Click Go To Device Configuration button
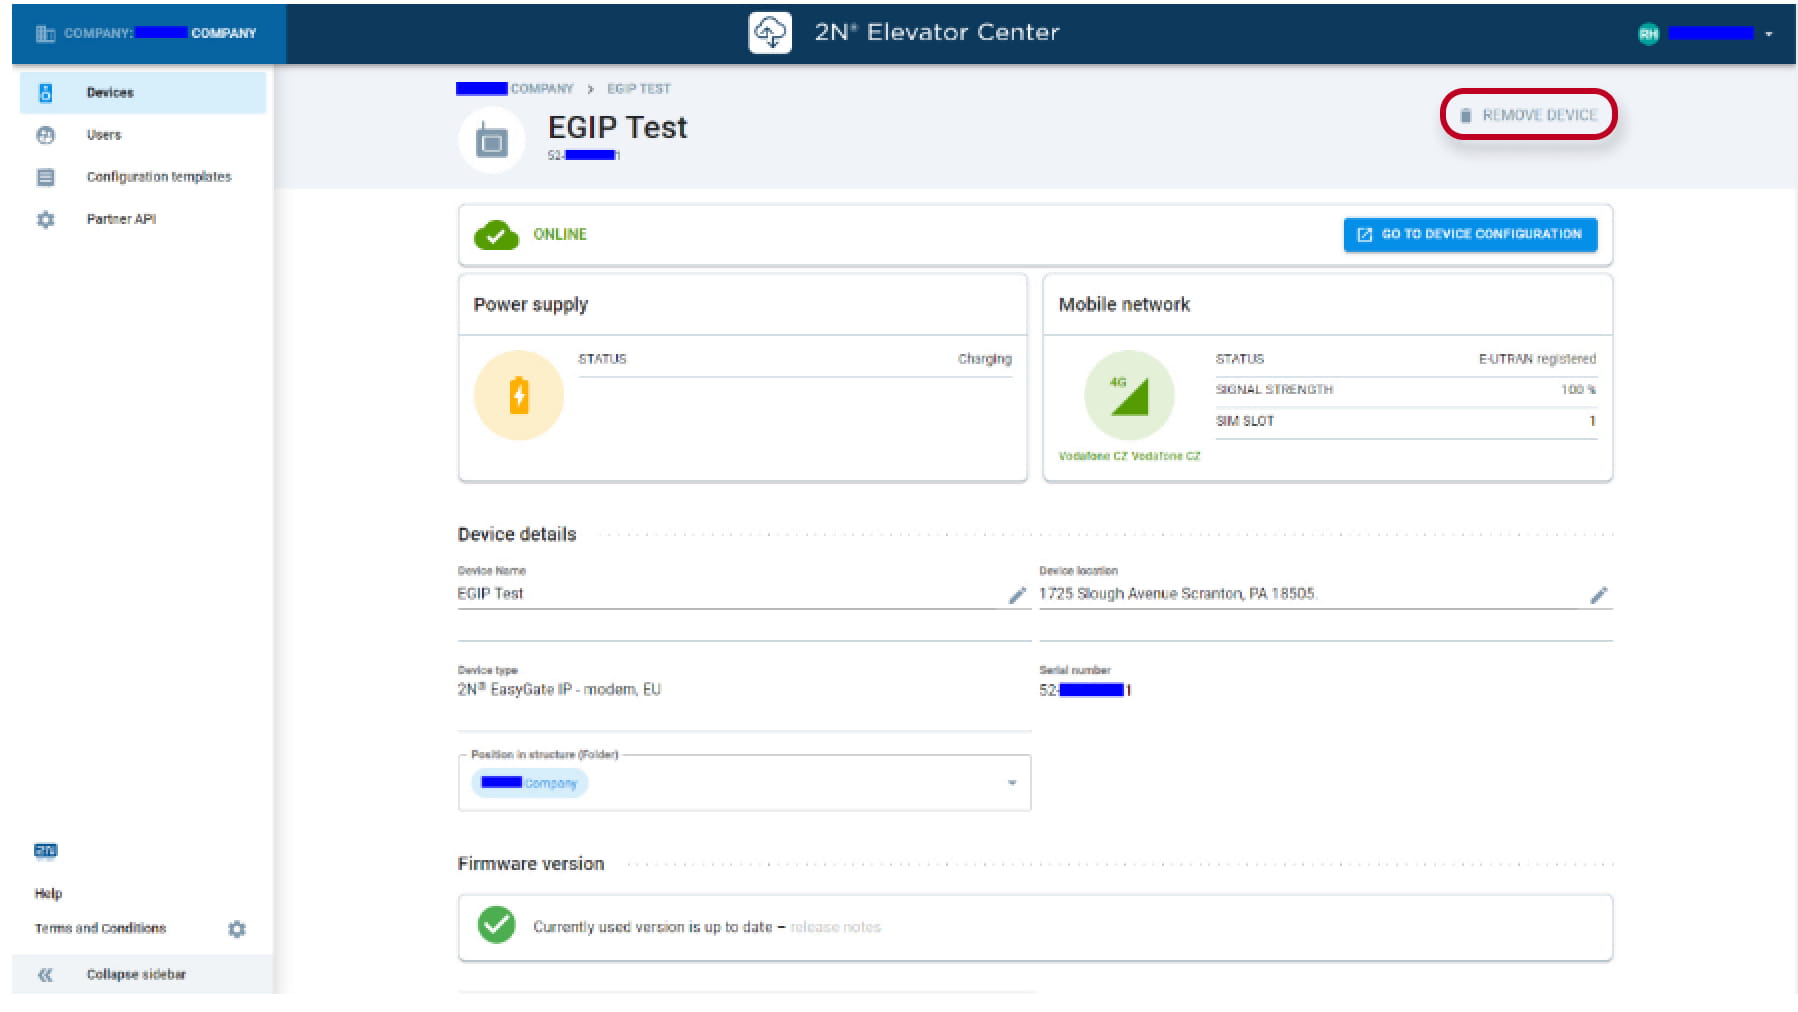 pyautogui.click(x=1470, y=234)
